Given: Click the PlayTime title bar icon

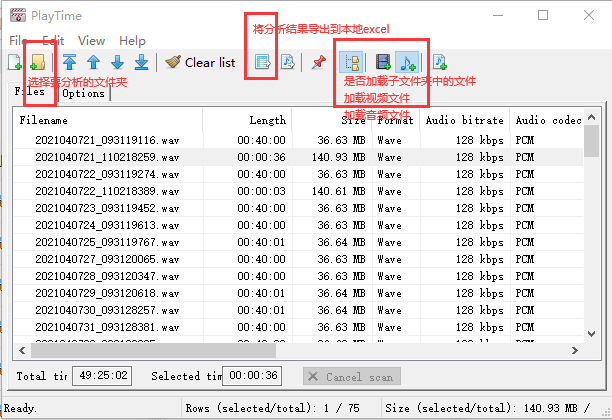Looking at the screenshot, I should (x=18, y=16).
